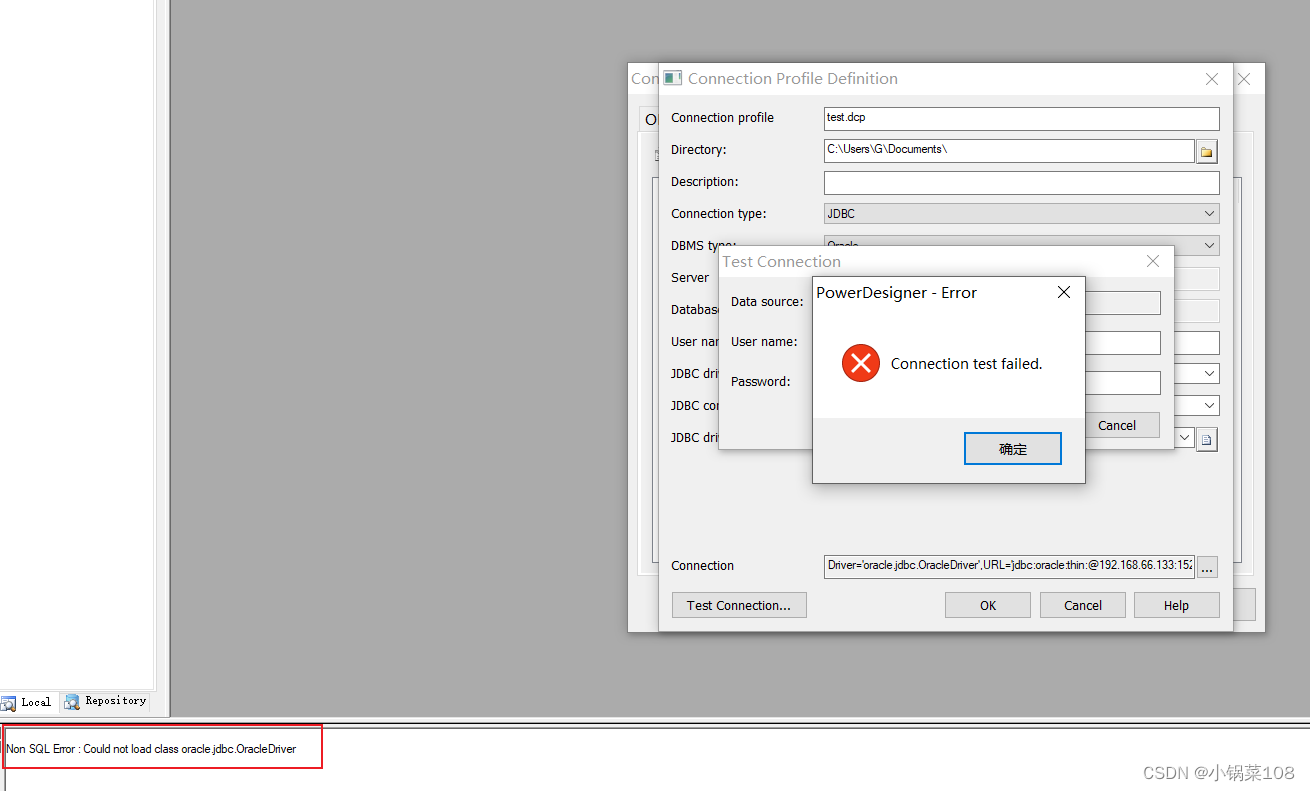Open the folder browser beside the Directory field
The image size is (1310, 791).
click(1206, 151)
